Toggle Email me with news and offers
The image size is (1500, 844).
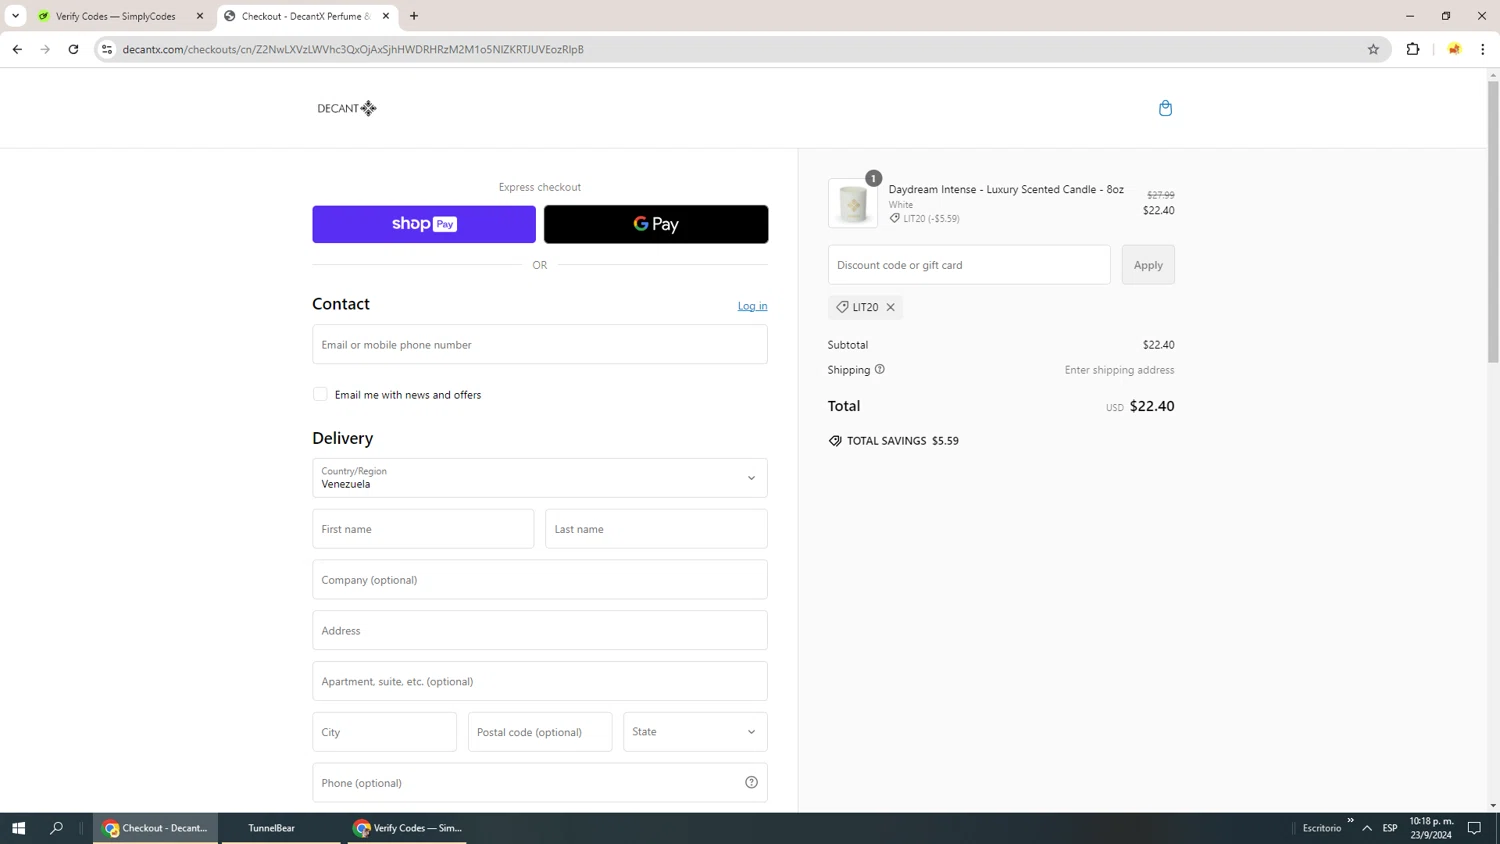pyautogui.click(x=320, y=395)
